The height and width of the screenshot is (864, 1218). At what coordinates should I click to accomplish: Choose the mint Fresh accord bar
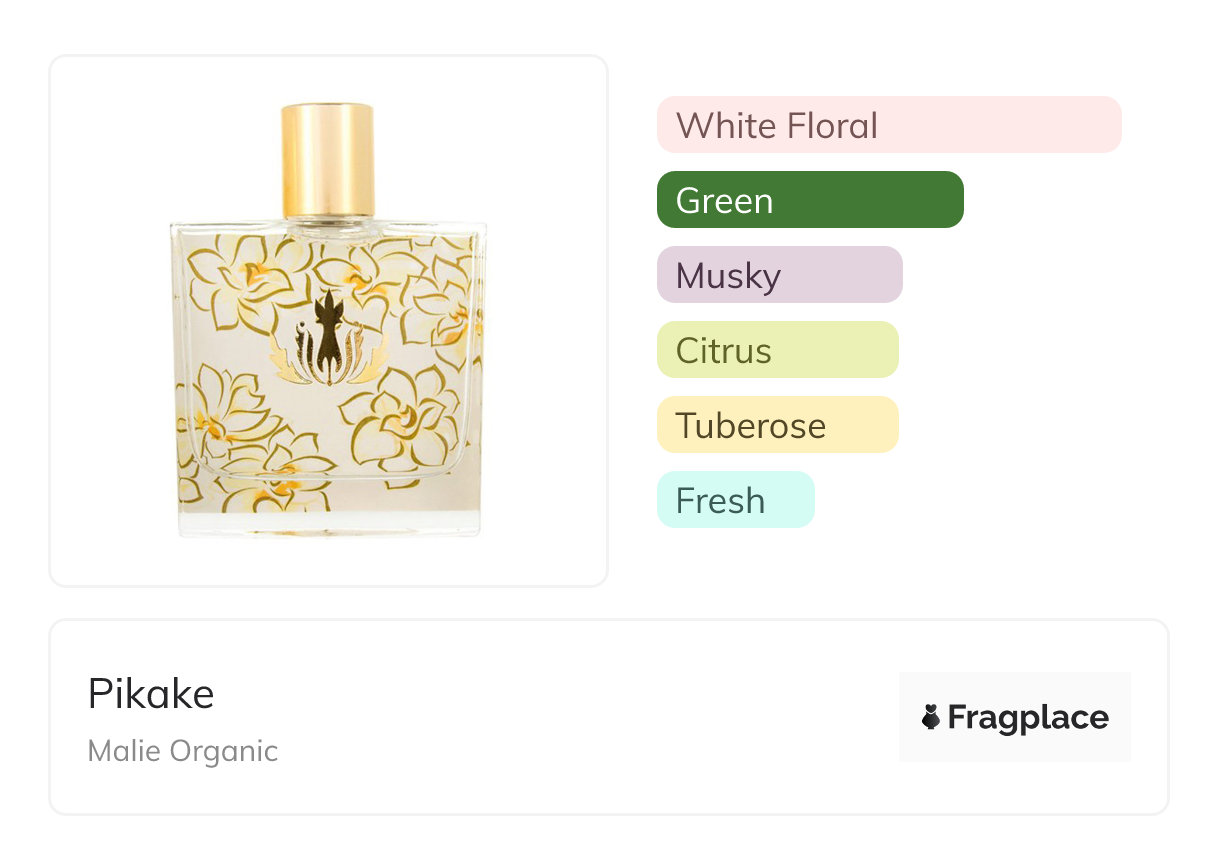click(x=736, y=500)
